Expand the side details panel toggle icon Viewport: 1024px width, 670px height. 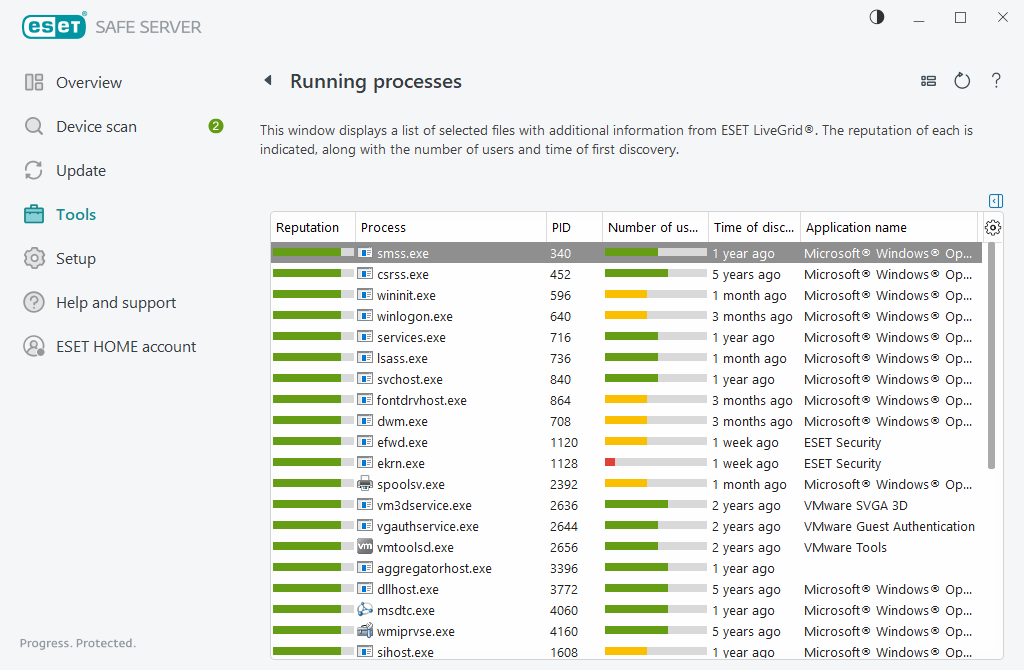click(995, 200)
